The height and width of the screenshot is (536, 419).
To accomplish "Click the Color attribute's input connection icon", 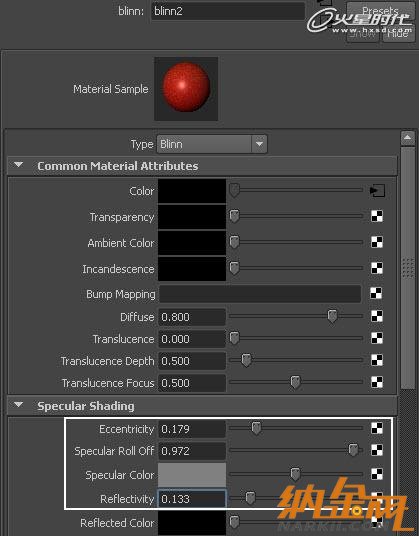I will pos(377,190).
